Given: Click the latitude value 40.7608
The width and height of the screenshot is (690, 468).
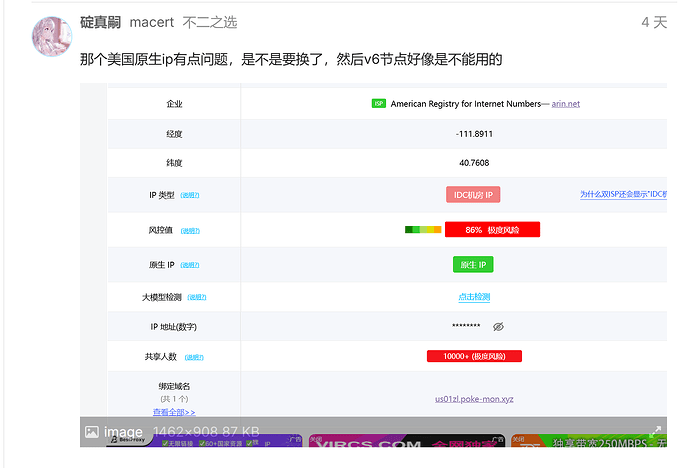Looking at the screenshot, I should point(474,163).
